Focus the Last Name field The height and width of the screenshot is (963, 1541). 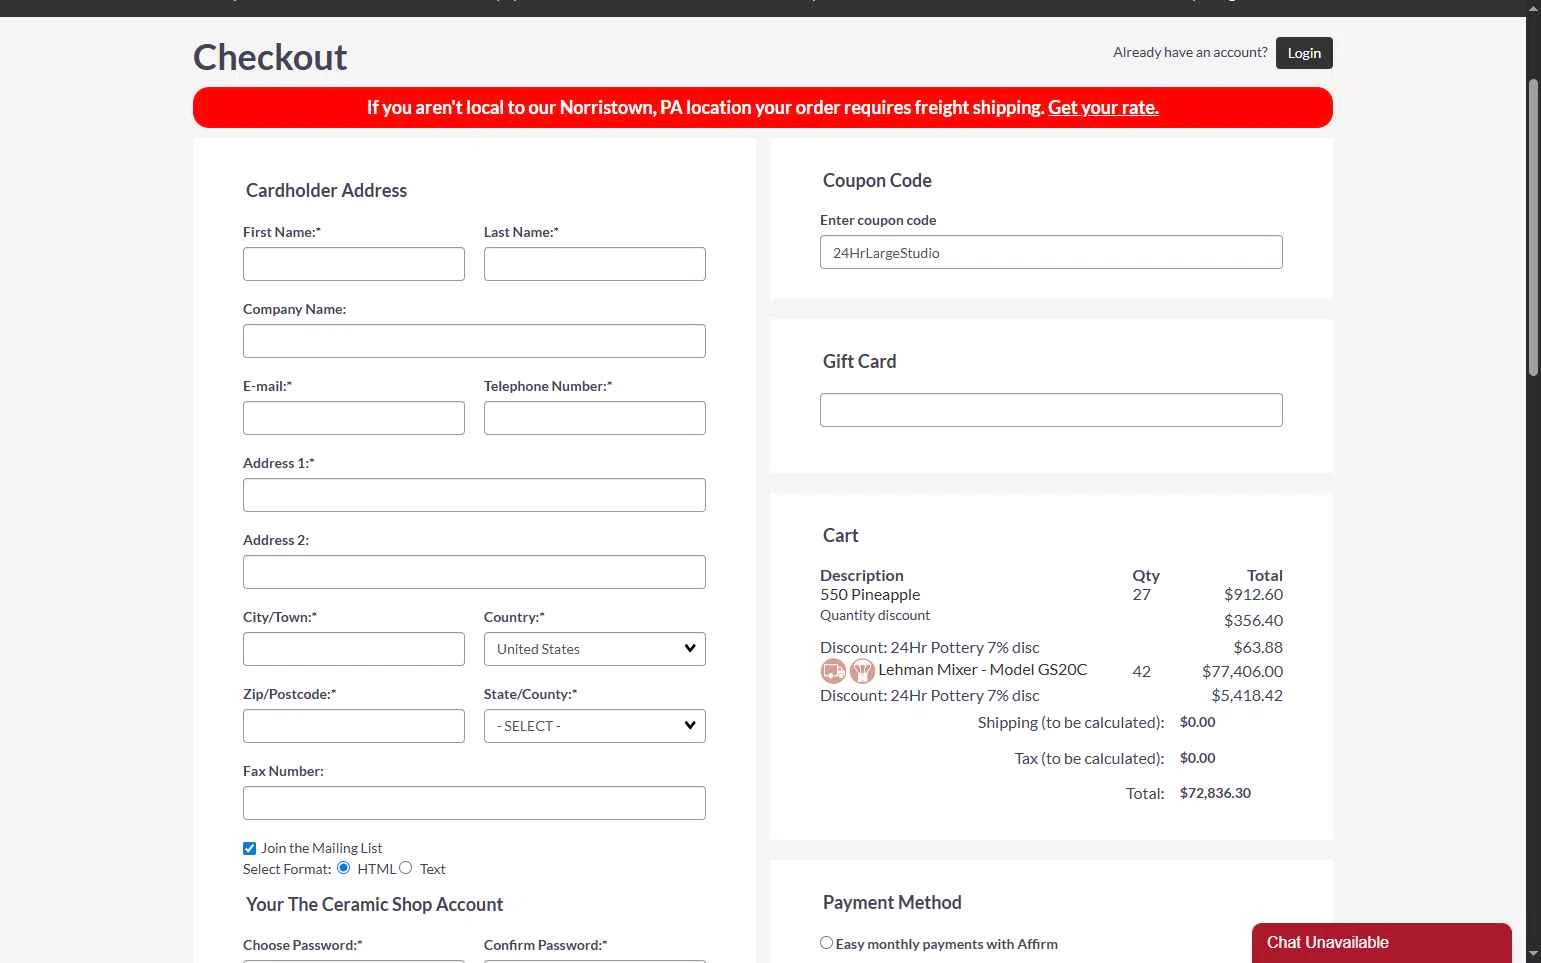click(x=594, y=264)
